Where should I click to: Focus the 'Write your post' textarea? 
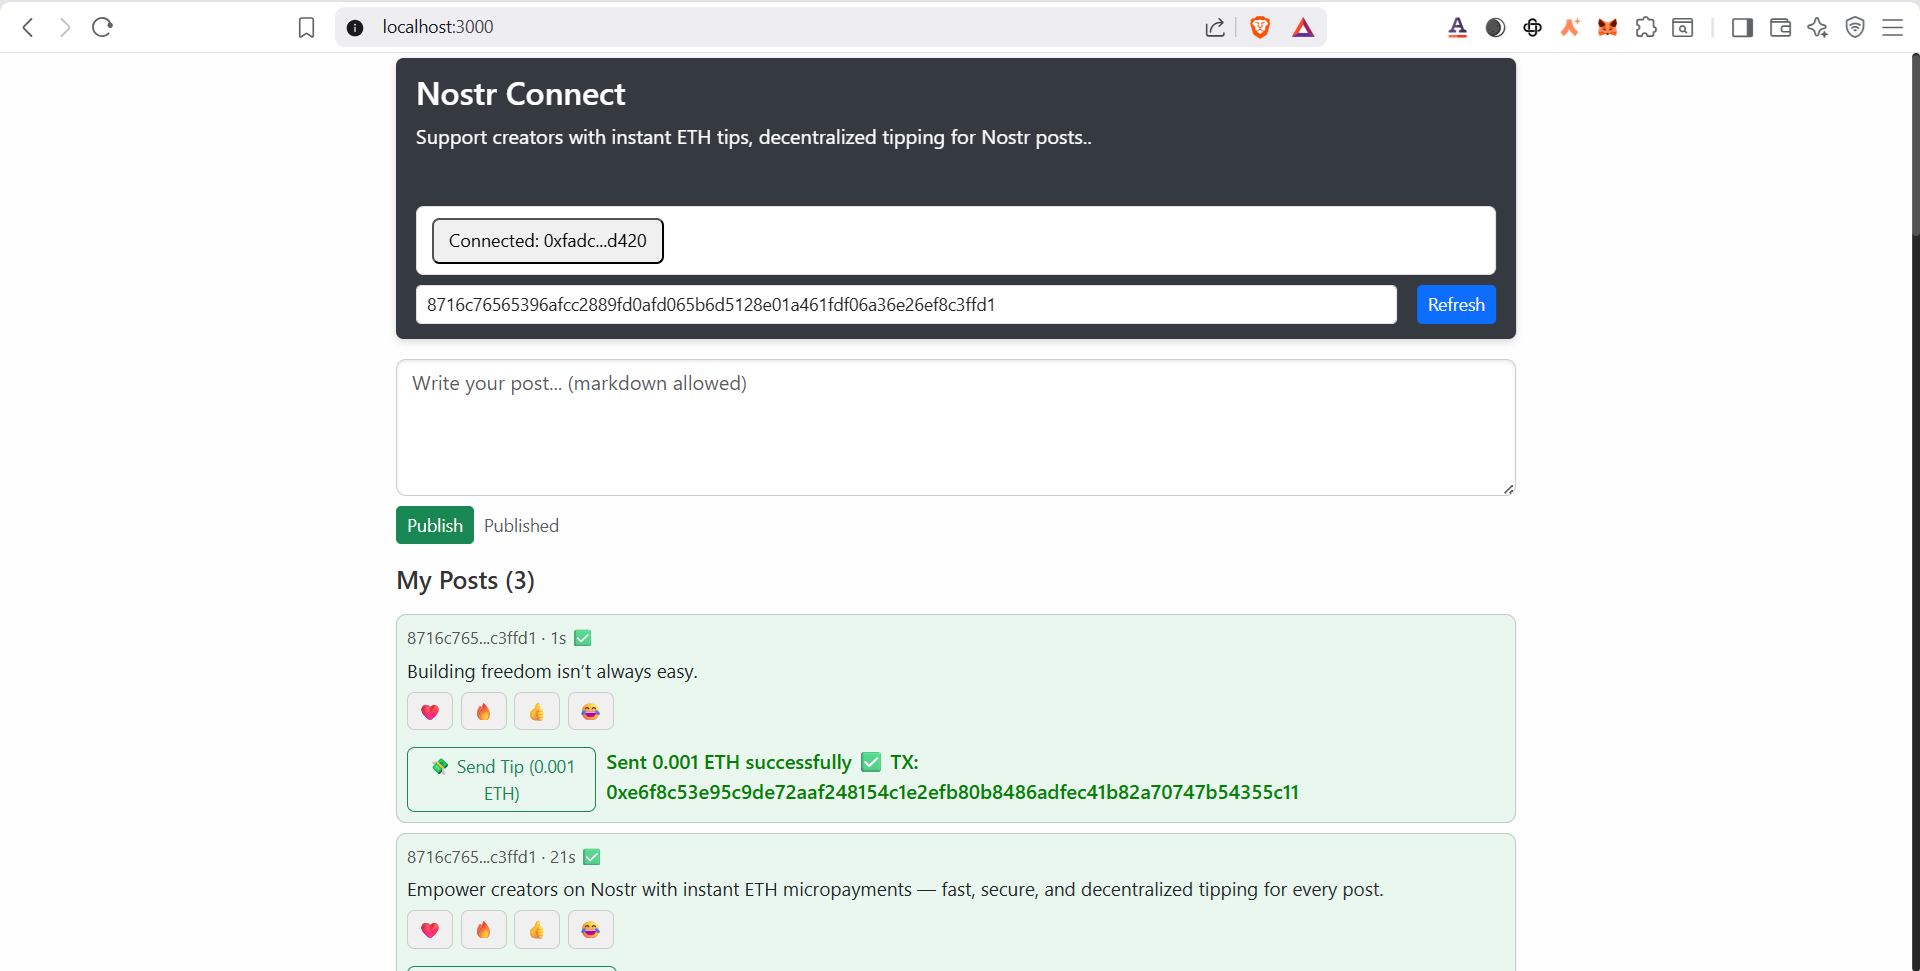point(956,427)
